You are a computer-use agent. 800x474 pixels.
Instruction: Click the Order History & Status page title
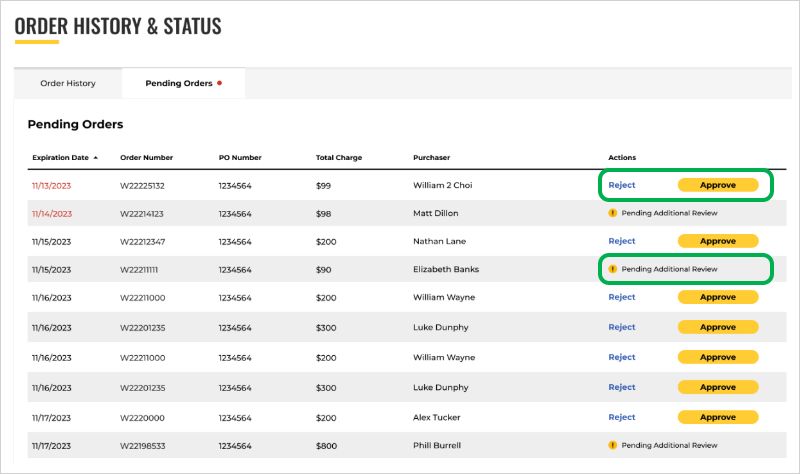[x=118, y=26]
